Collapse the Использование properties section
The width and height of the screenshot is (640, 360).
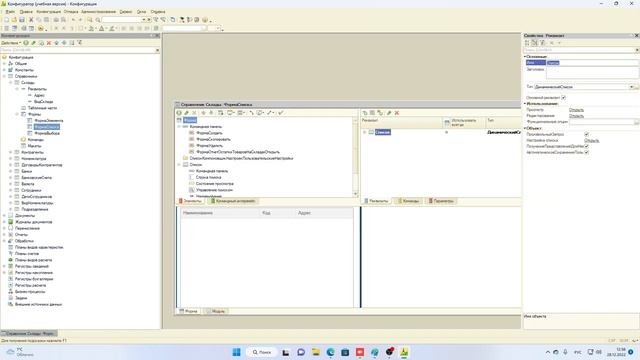tap(525, 104)
